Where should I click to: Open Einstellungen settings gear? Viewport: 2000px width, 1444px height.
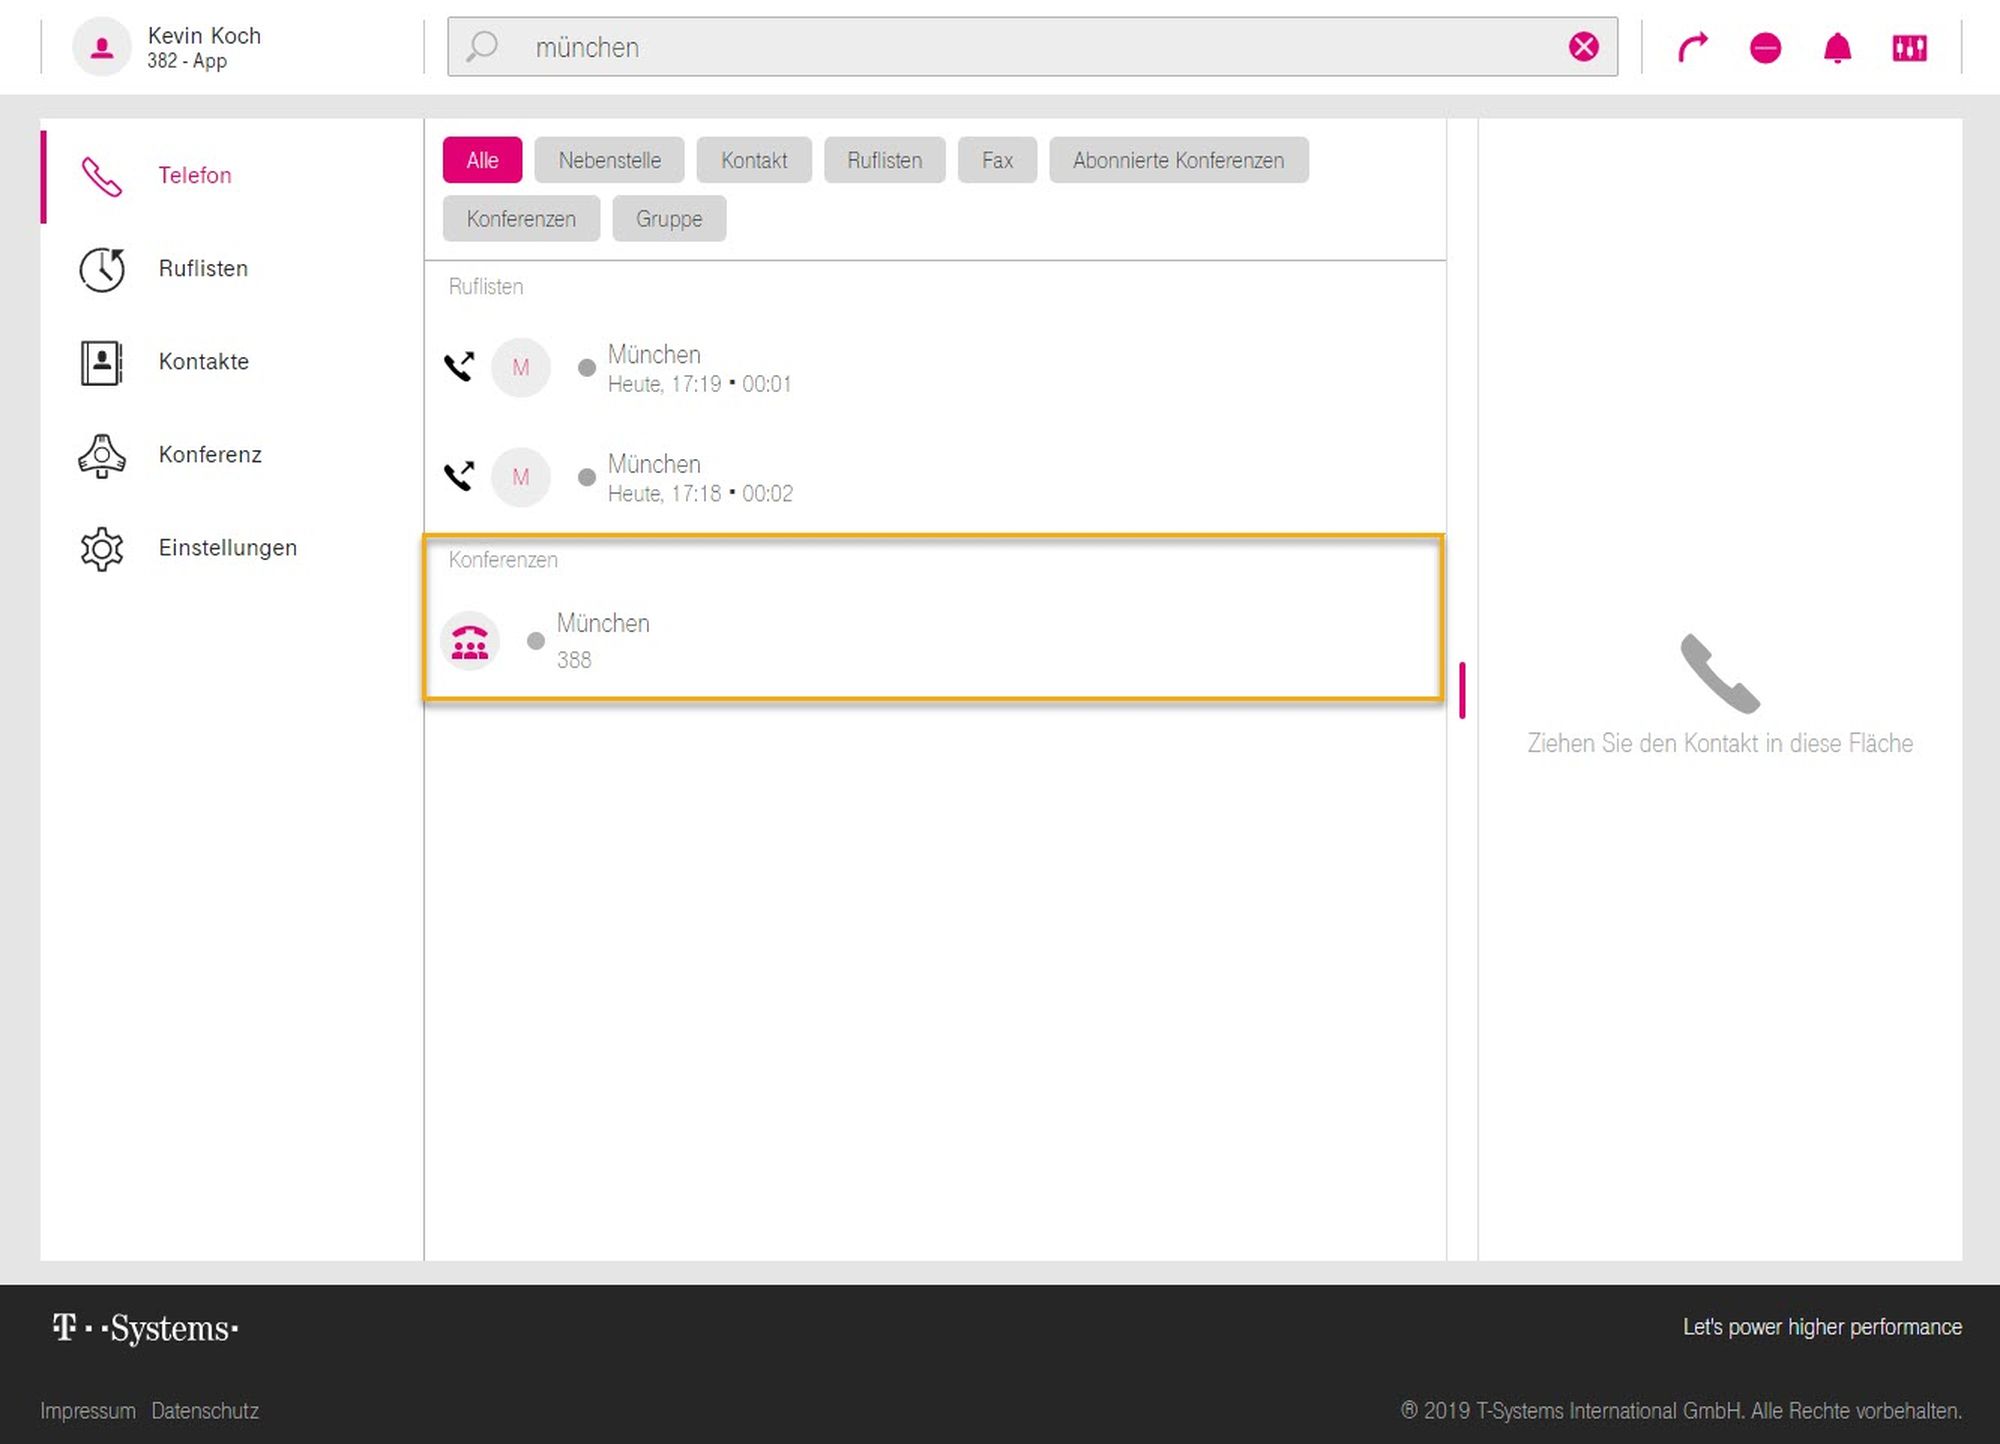[x=102, y=548]
